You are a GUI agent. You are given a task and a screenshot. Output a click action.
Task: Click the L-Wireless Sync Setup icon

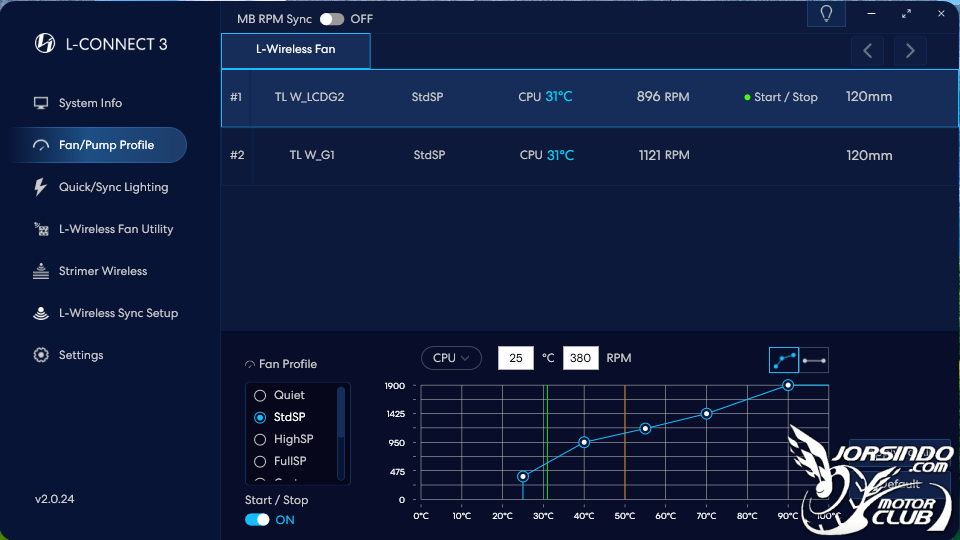click(41, 313)
